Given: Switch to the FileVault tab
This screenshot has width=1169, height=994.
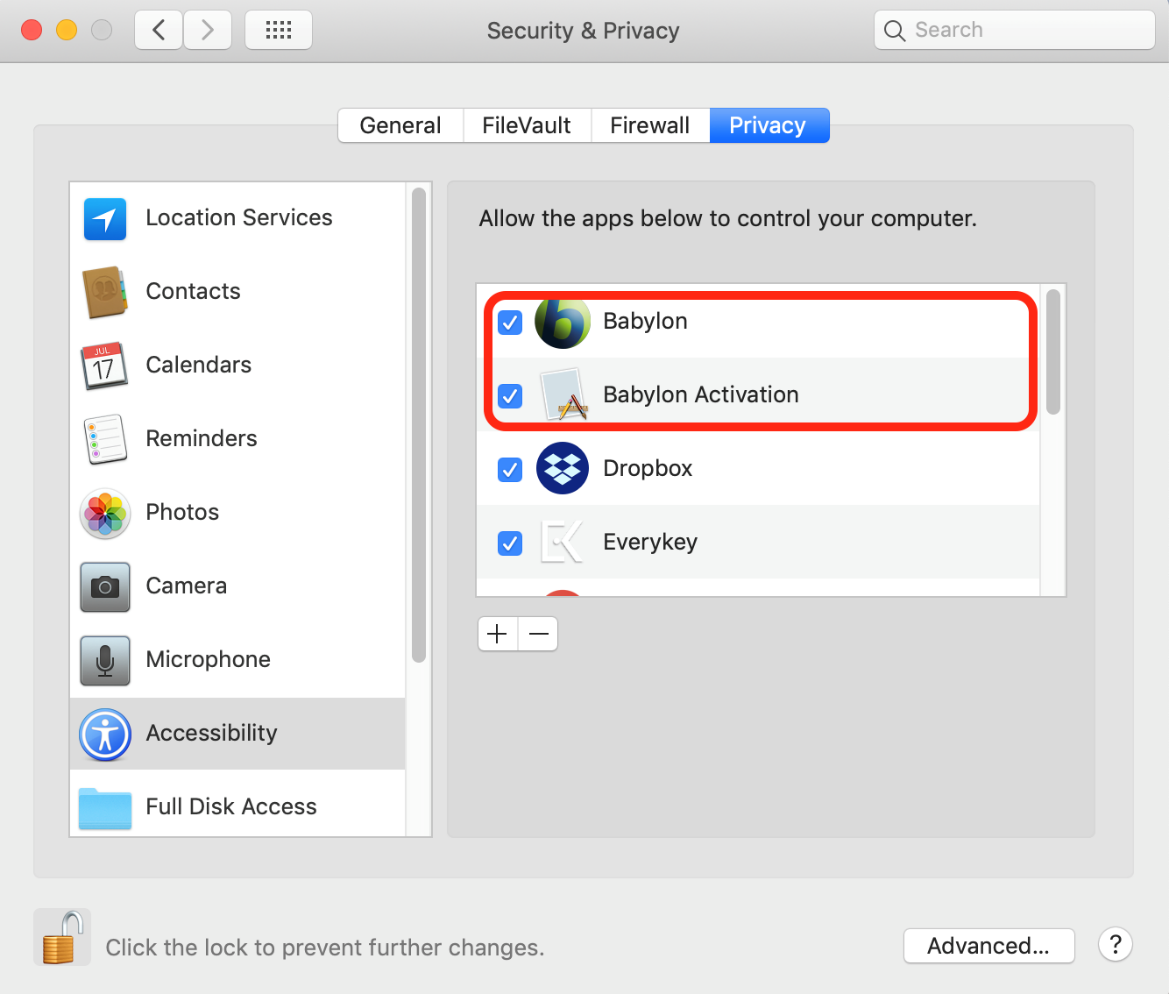Looking at the screenshot, I should [x=526, y=125].
